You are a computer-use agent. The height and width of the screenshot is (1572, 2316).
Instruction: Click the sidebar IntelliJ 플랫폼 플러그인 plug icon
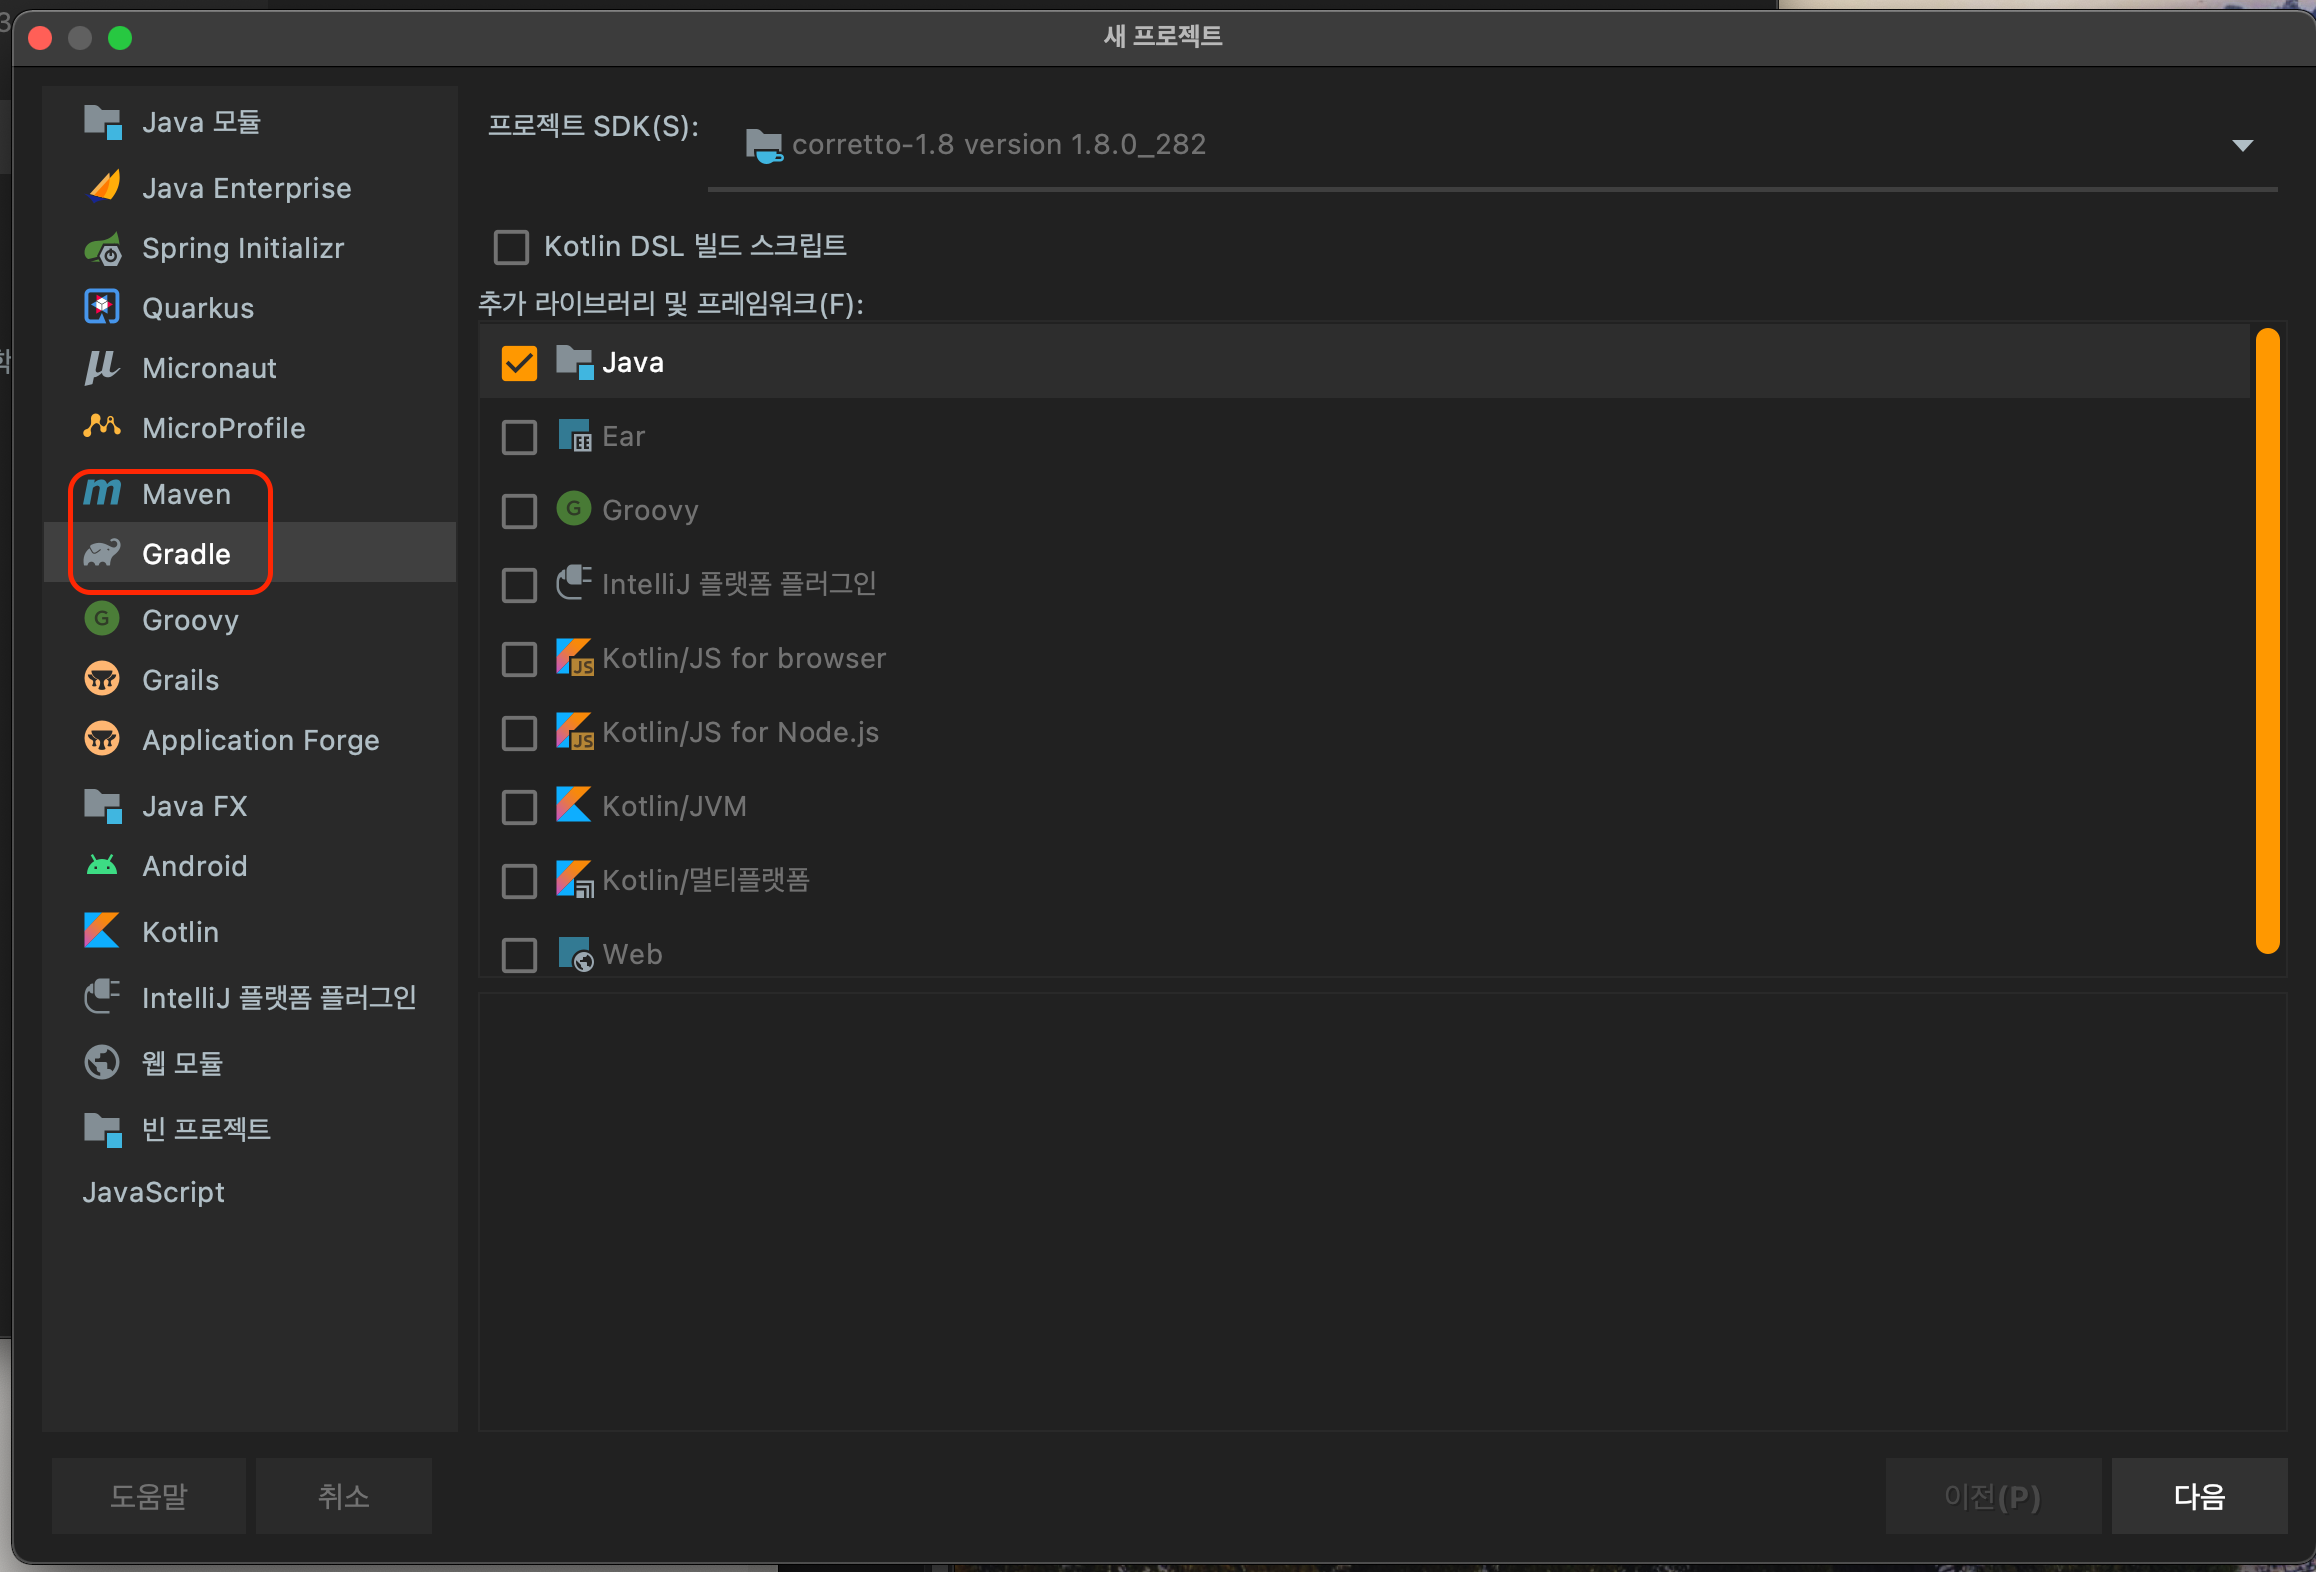pyautogui.click(x=102, y=997)
